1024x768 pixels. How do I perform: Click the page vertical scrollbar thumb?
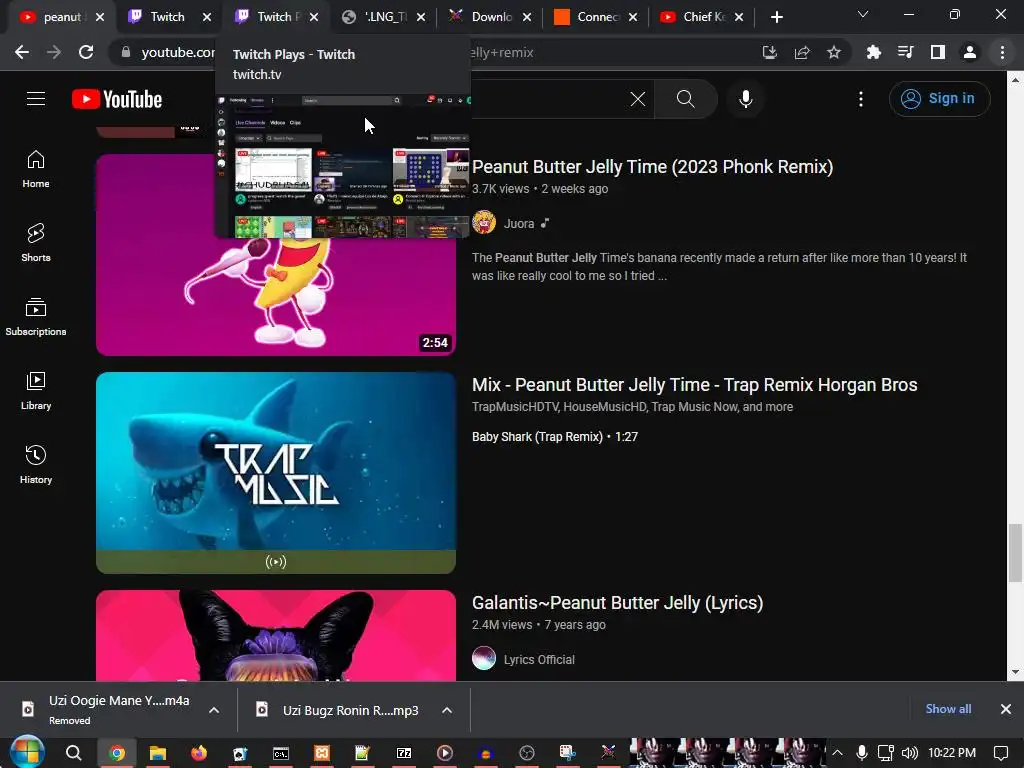[x=1015, y=552]
